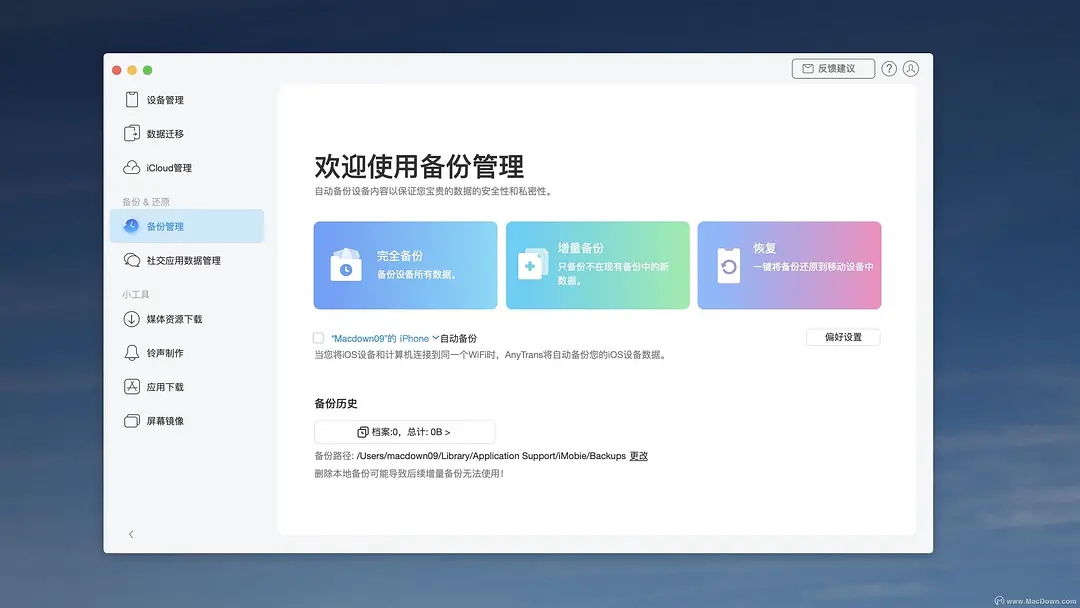This screenshot has width=1080, height=608.
Task: Open the iCloud管理 cloud icon
Action: [x=132, y=167]
